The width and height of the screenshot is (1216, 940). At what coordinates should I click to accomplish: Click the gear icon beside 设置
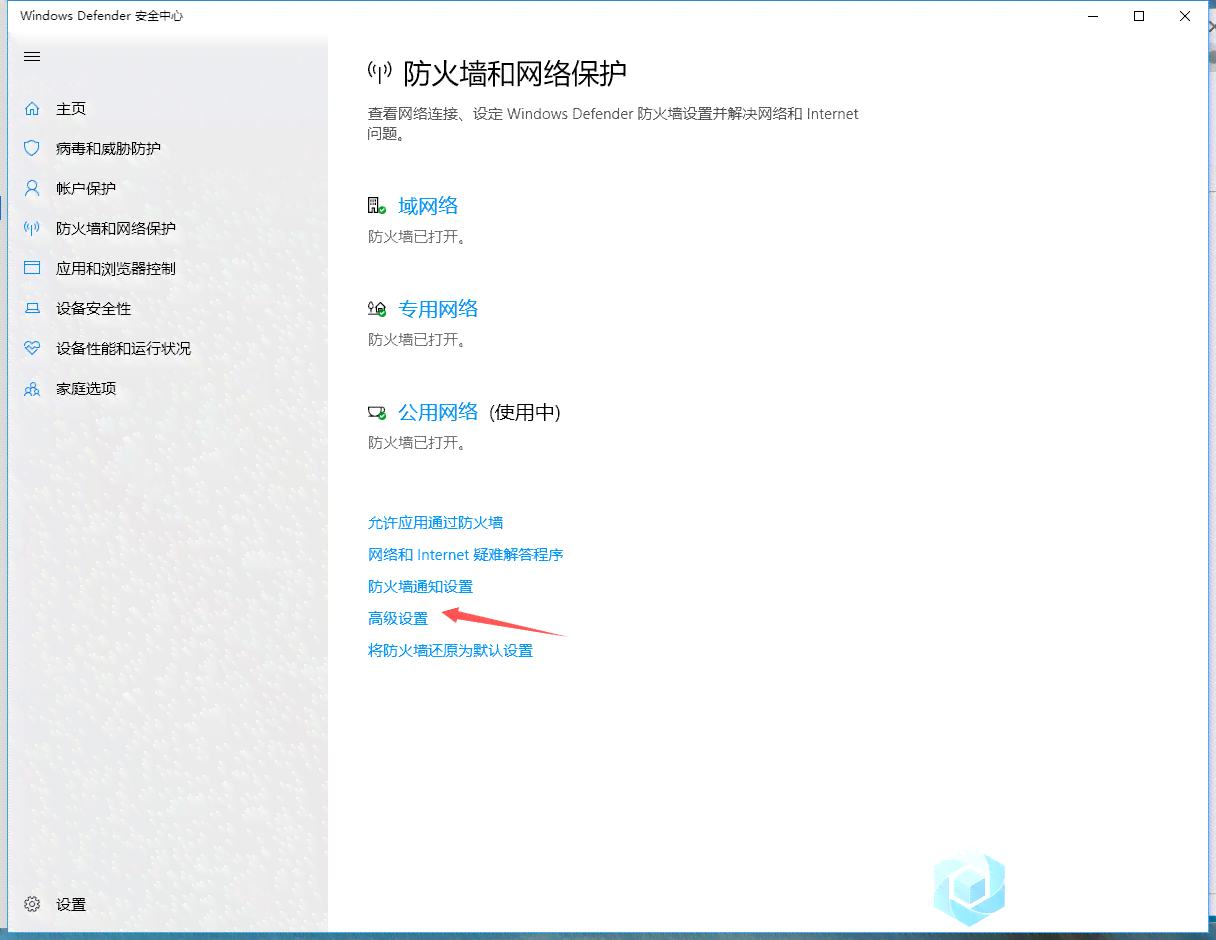click(x=32, y=904)
